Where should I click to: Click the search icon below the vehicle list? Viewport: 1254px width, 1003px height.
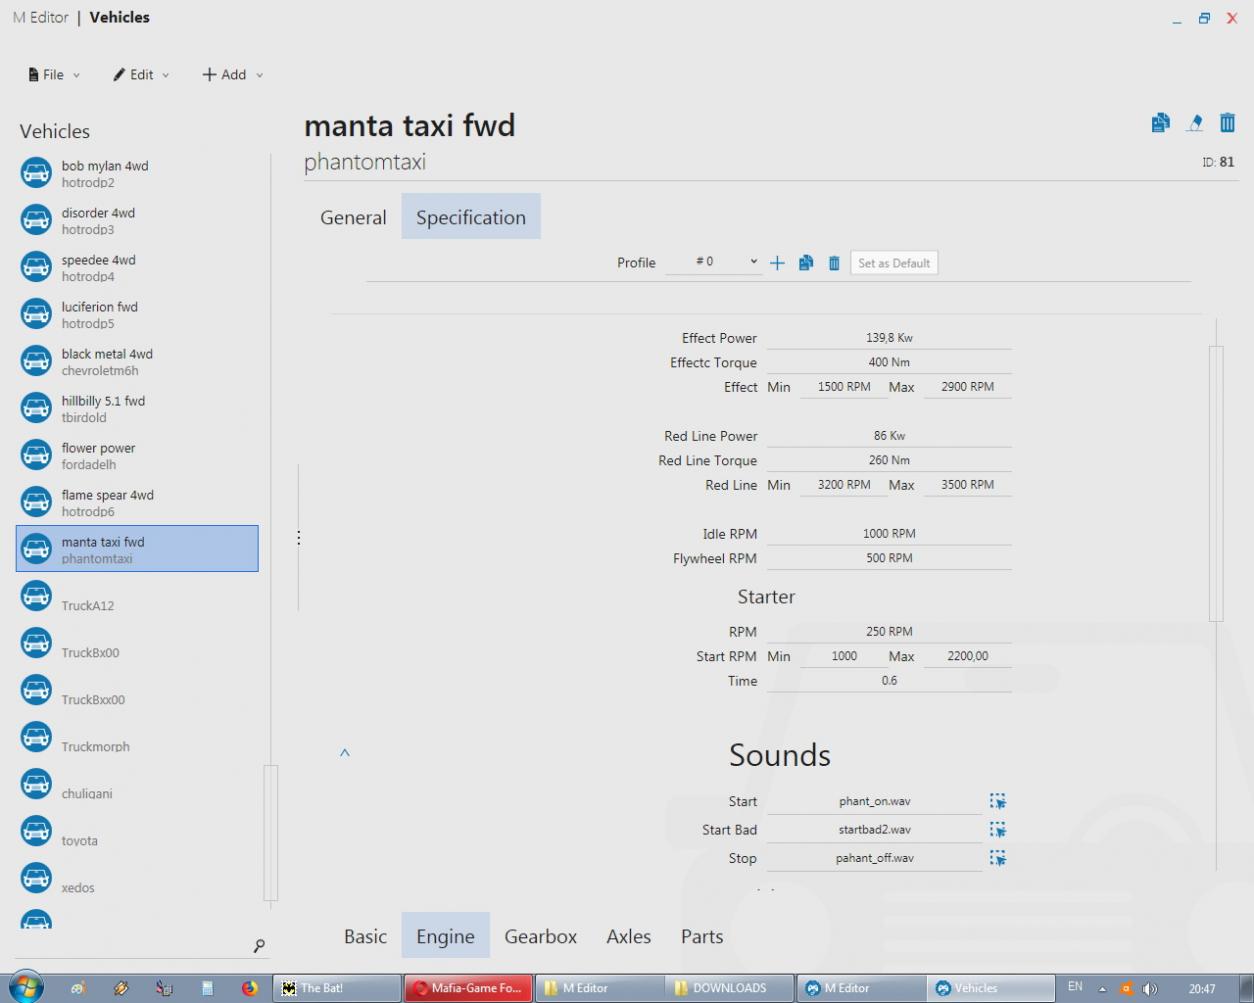click(x=259, y=945)
